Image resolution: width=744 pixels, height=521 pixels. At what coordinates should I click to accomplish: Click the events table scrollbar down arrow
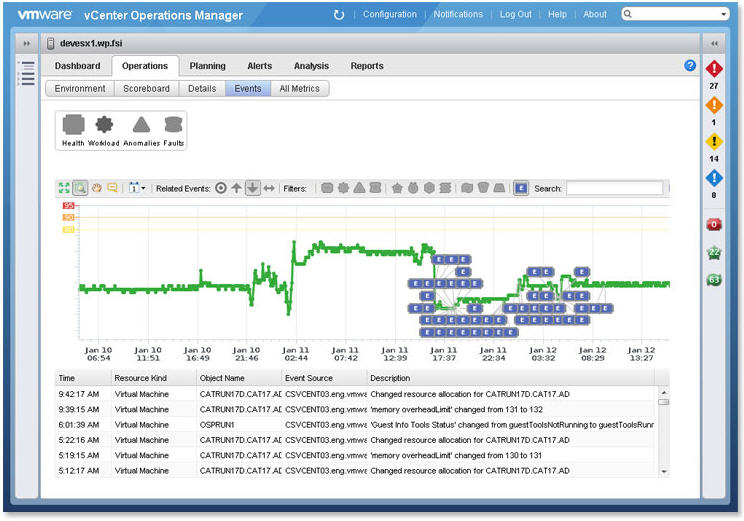coord(664,471)
